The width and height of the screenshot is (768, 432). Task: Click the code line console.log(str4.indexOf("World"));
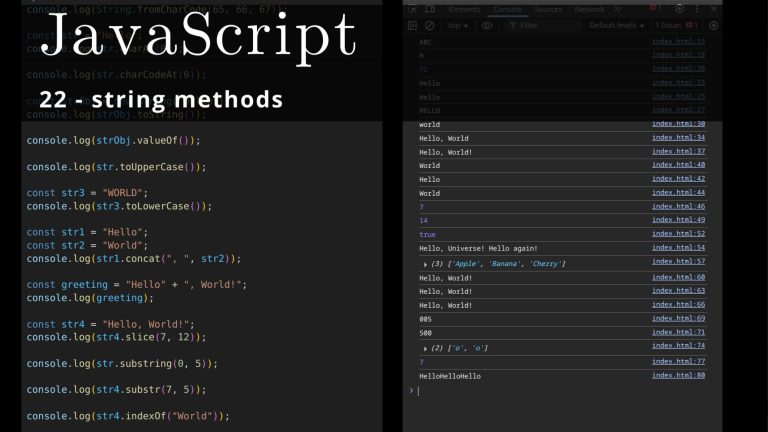tap(128, 416)
